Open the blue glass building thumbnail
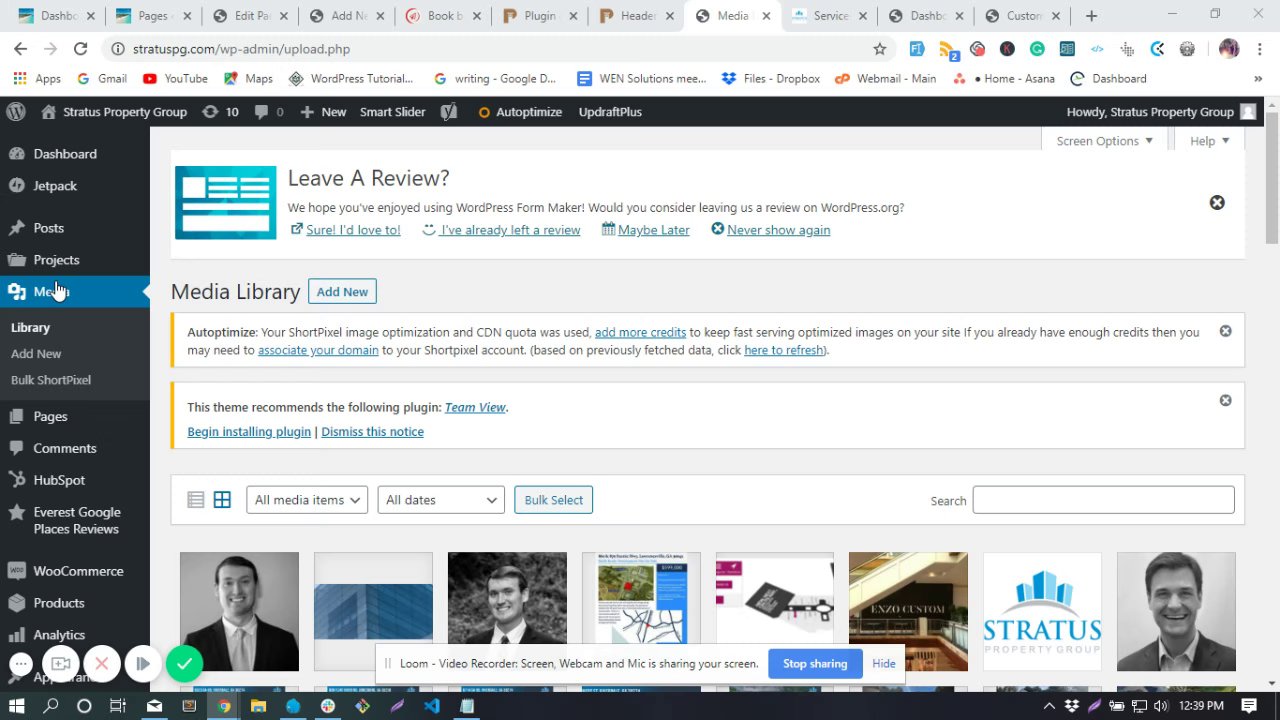Screen dimensions: 1280x720 point(373,612)
